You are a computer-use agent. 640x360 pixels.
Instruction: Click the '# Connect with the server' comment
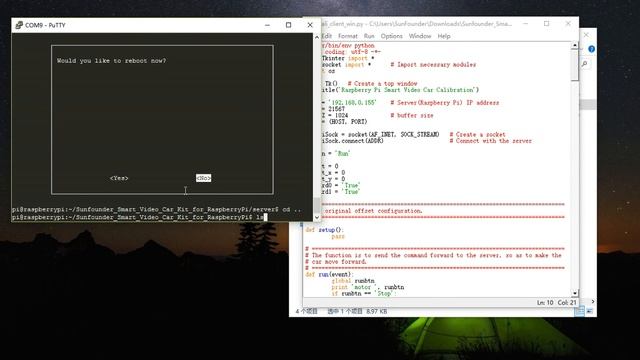coord(491,141)
